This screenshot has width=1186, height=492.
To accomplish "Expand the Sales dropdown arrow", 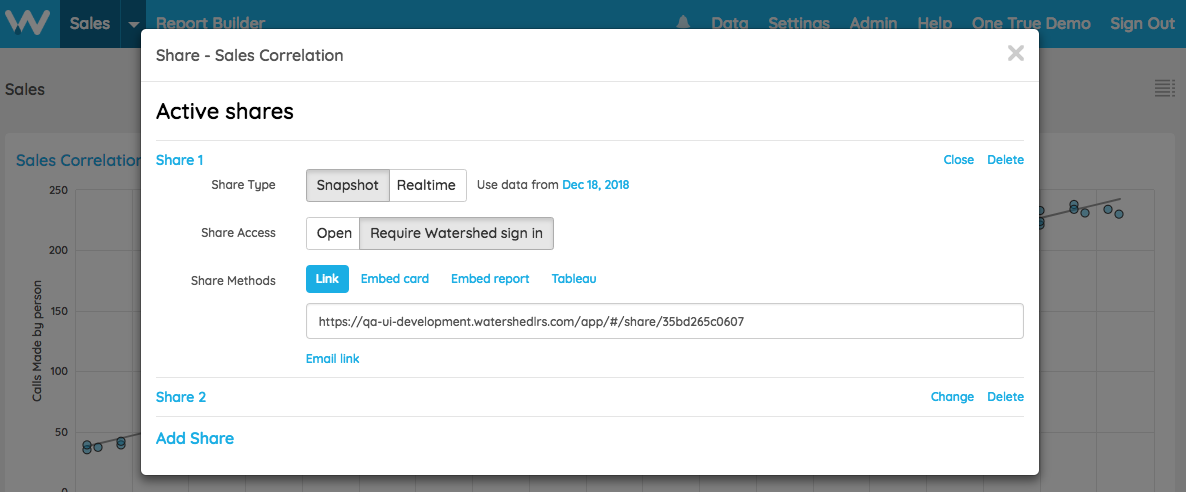I will 134,23.
